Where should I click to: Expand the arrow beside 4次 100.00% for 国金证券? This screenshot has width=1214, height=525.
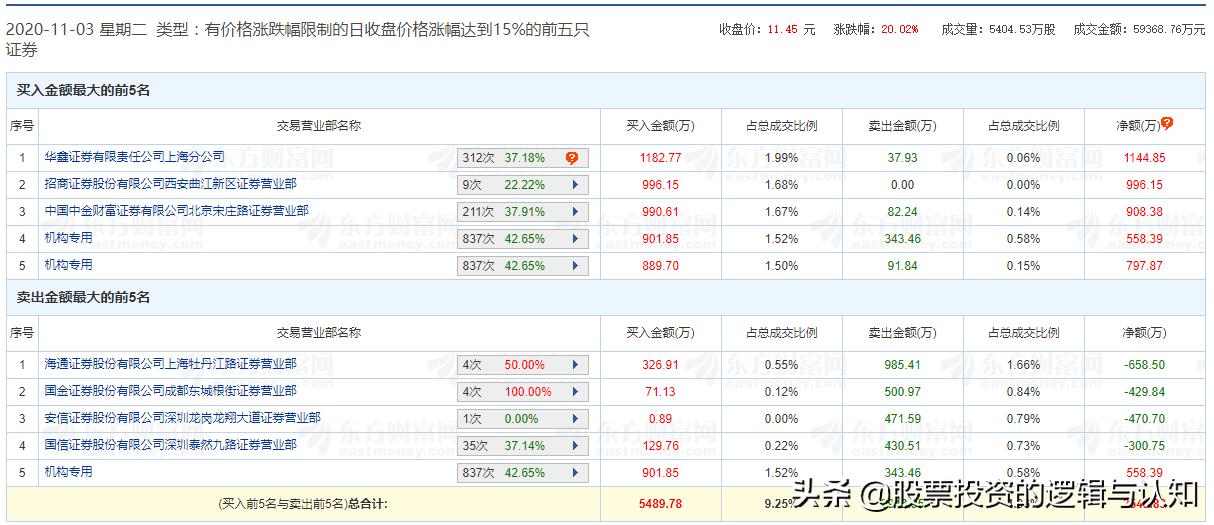(575, 392)
